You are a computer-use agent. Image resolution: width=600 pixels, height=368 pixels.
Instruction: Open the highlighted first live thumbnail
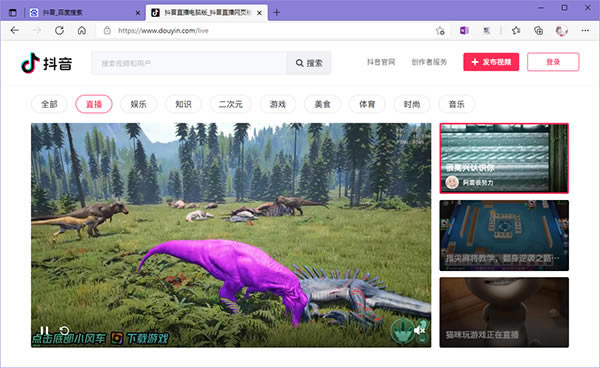point(504,158)
